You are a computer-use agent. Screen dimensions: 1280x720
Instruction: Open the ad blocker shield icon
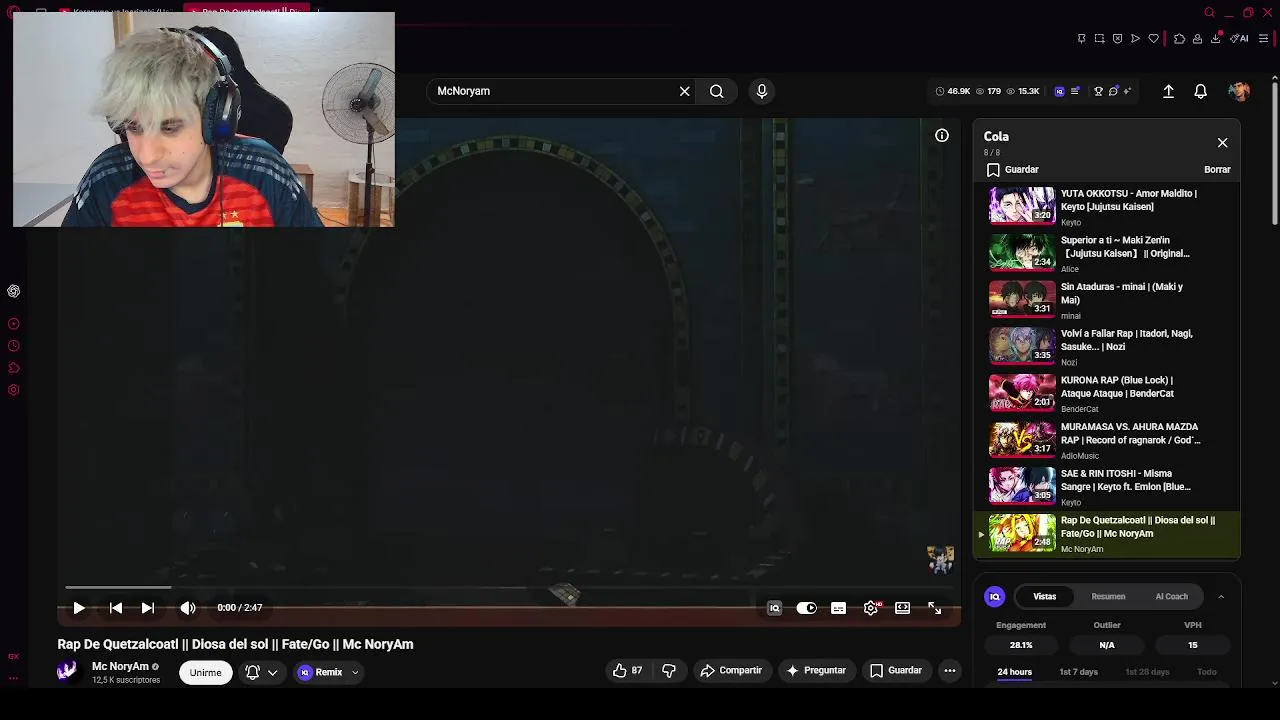1117,39
